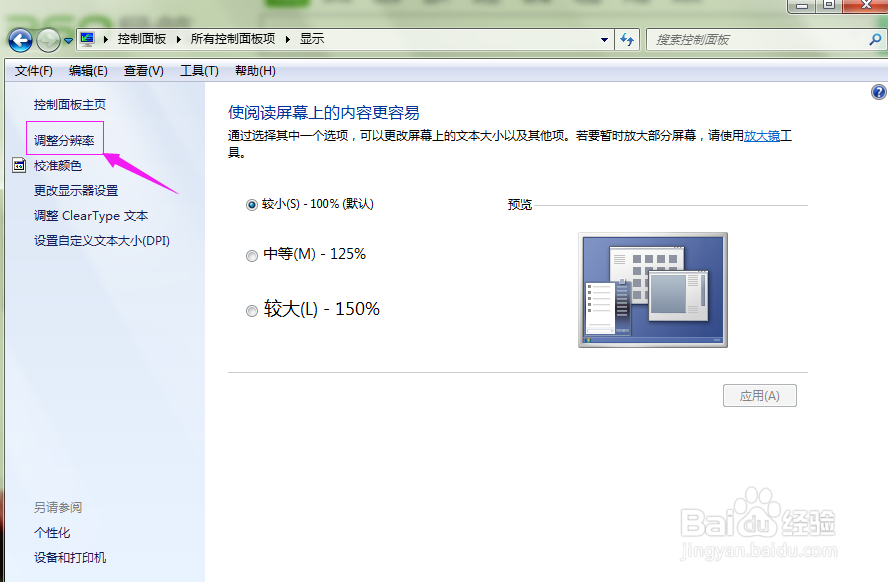The width and height of the screenshot is (888, 582).
Task: Click the search magnifier in the search box
Action: (873, 39)
